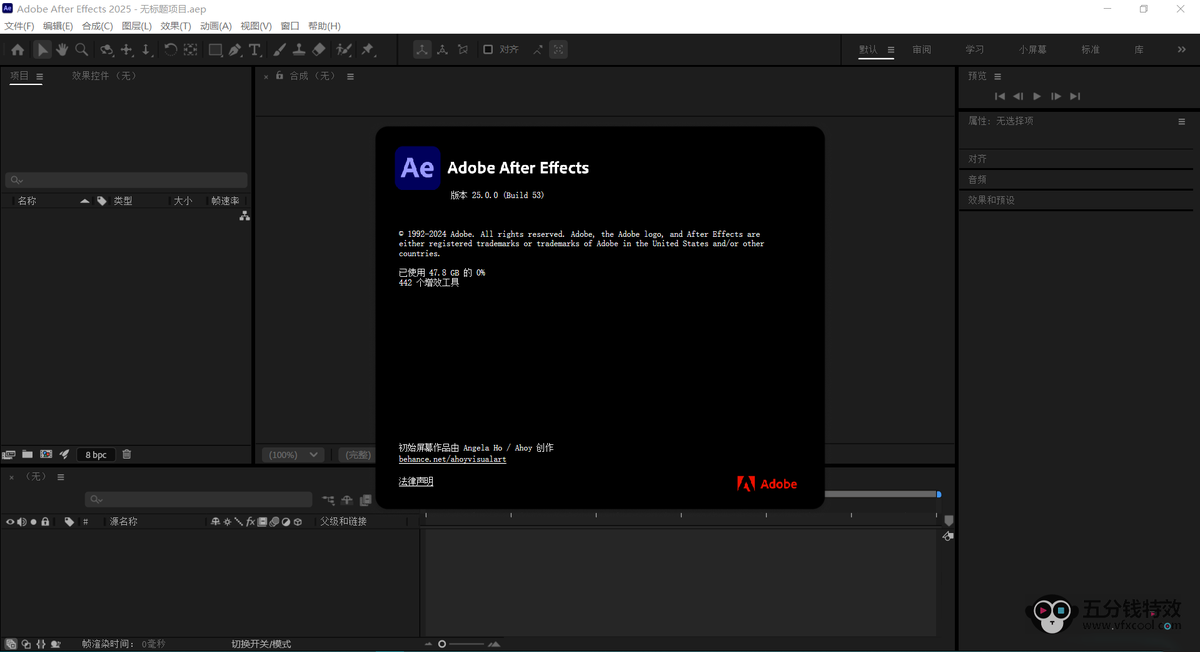Screen dimensions: 1200x652
Task: Select the Roto Brush tool
Action: click(344, 49)
